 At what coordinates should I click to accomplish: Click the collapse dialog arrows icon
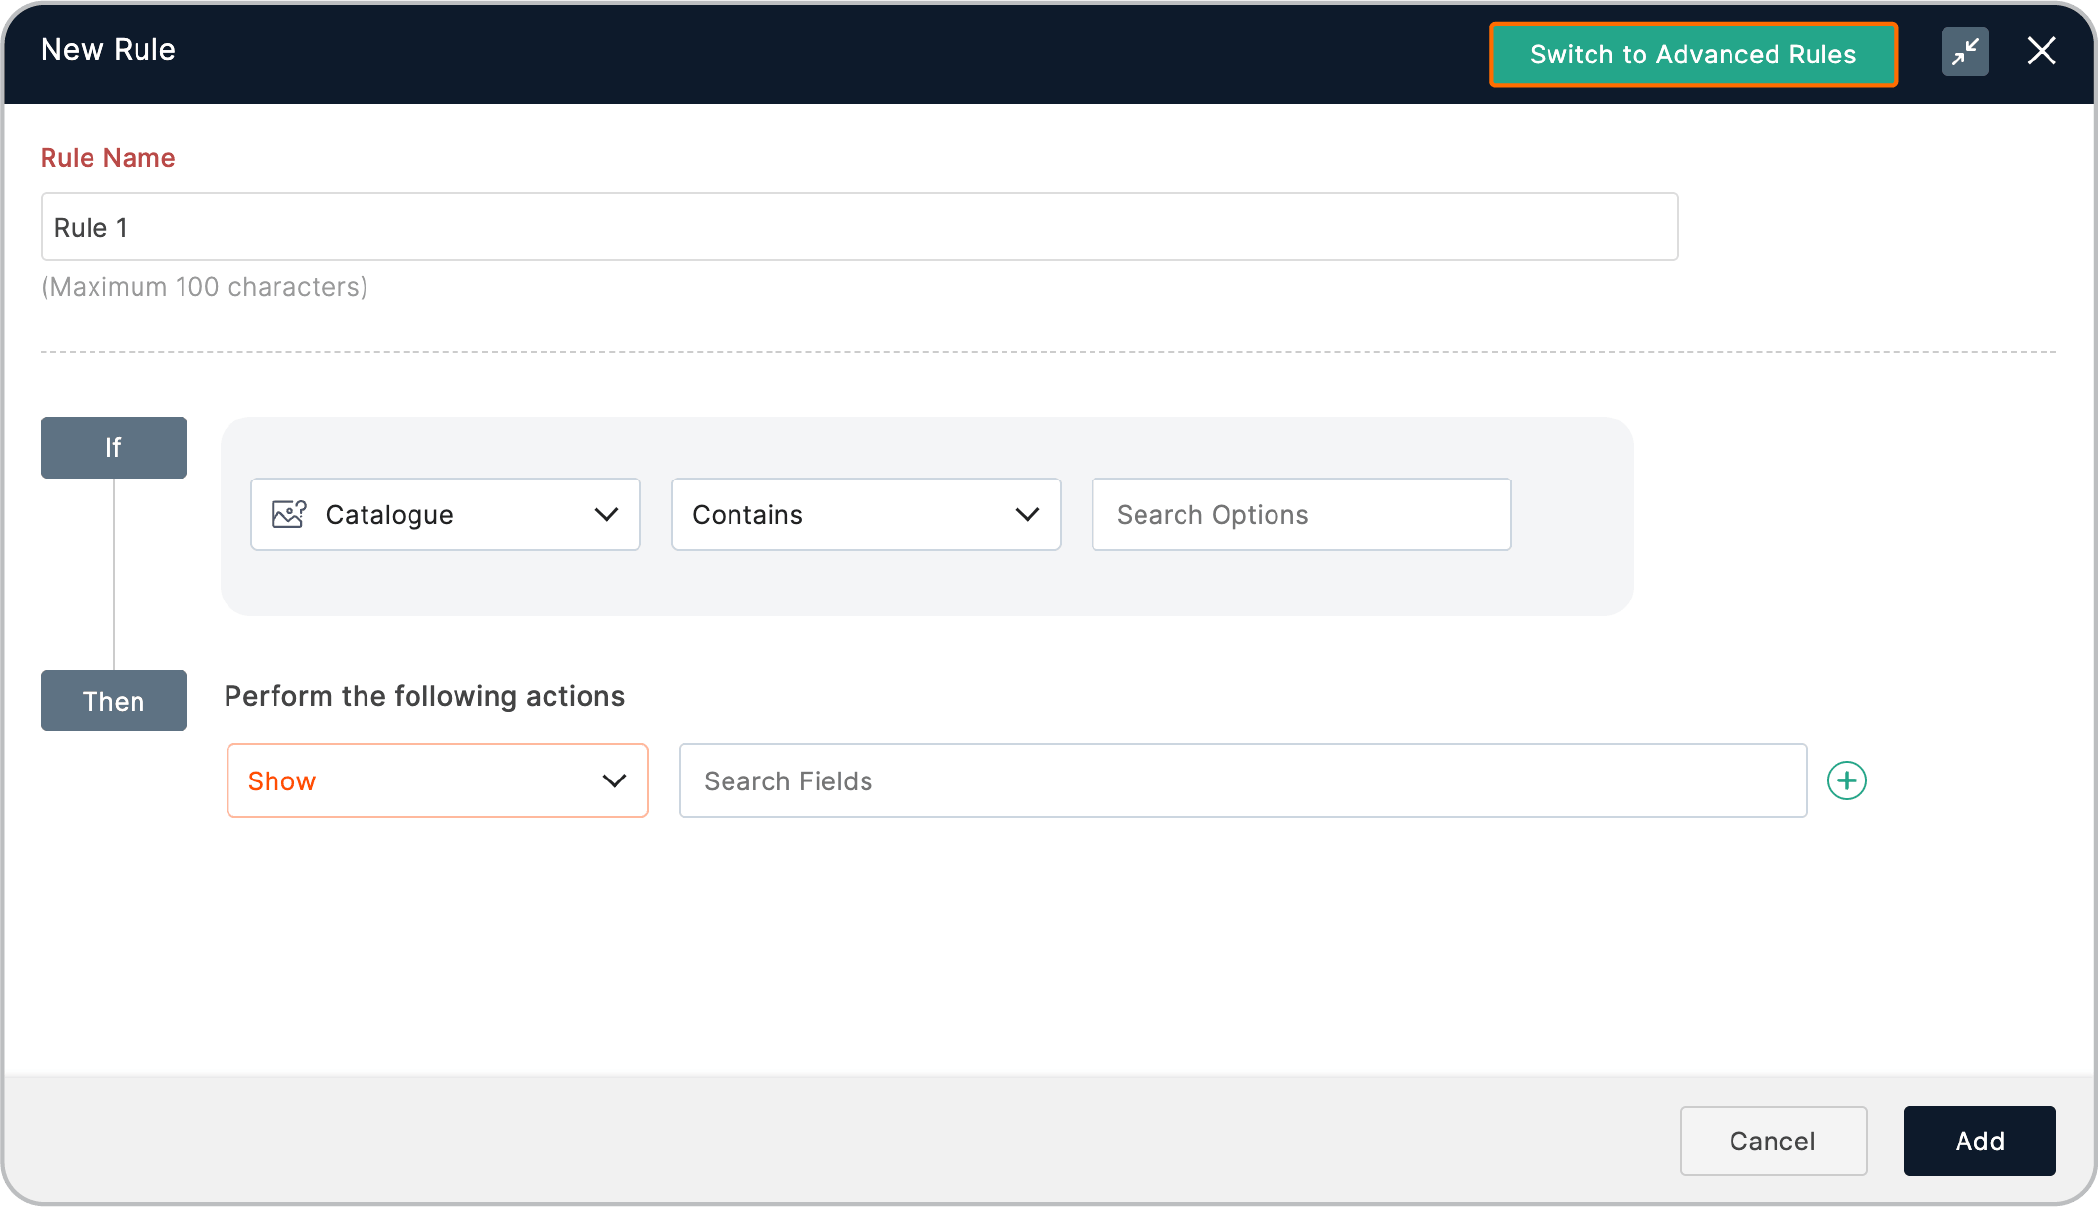tap(1965, 52)
